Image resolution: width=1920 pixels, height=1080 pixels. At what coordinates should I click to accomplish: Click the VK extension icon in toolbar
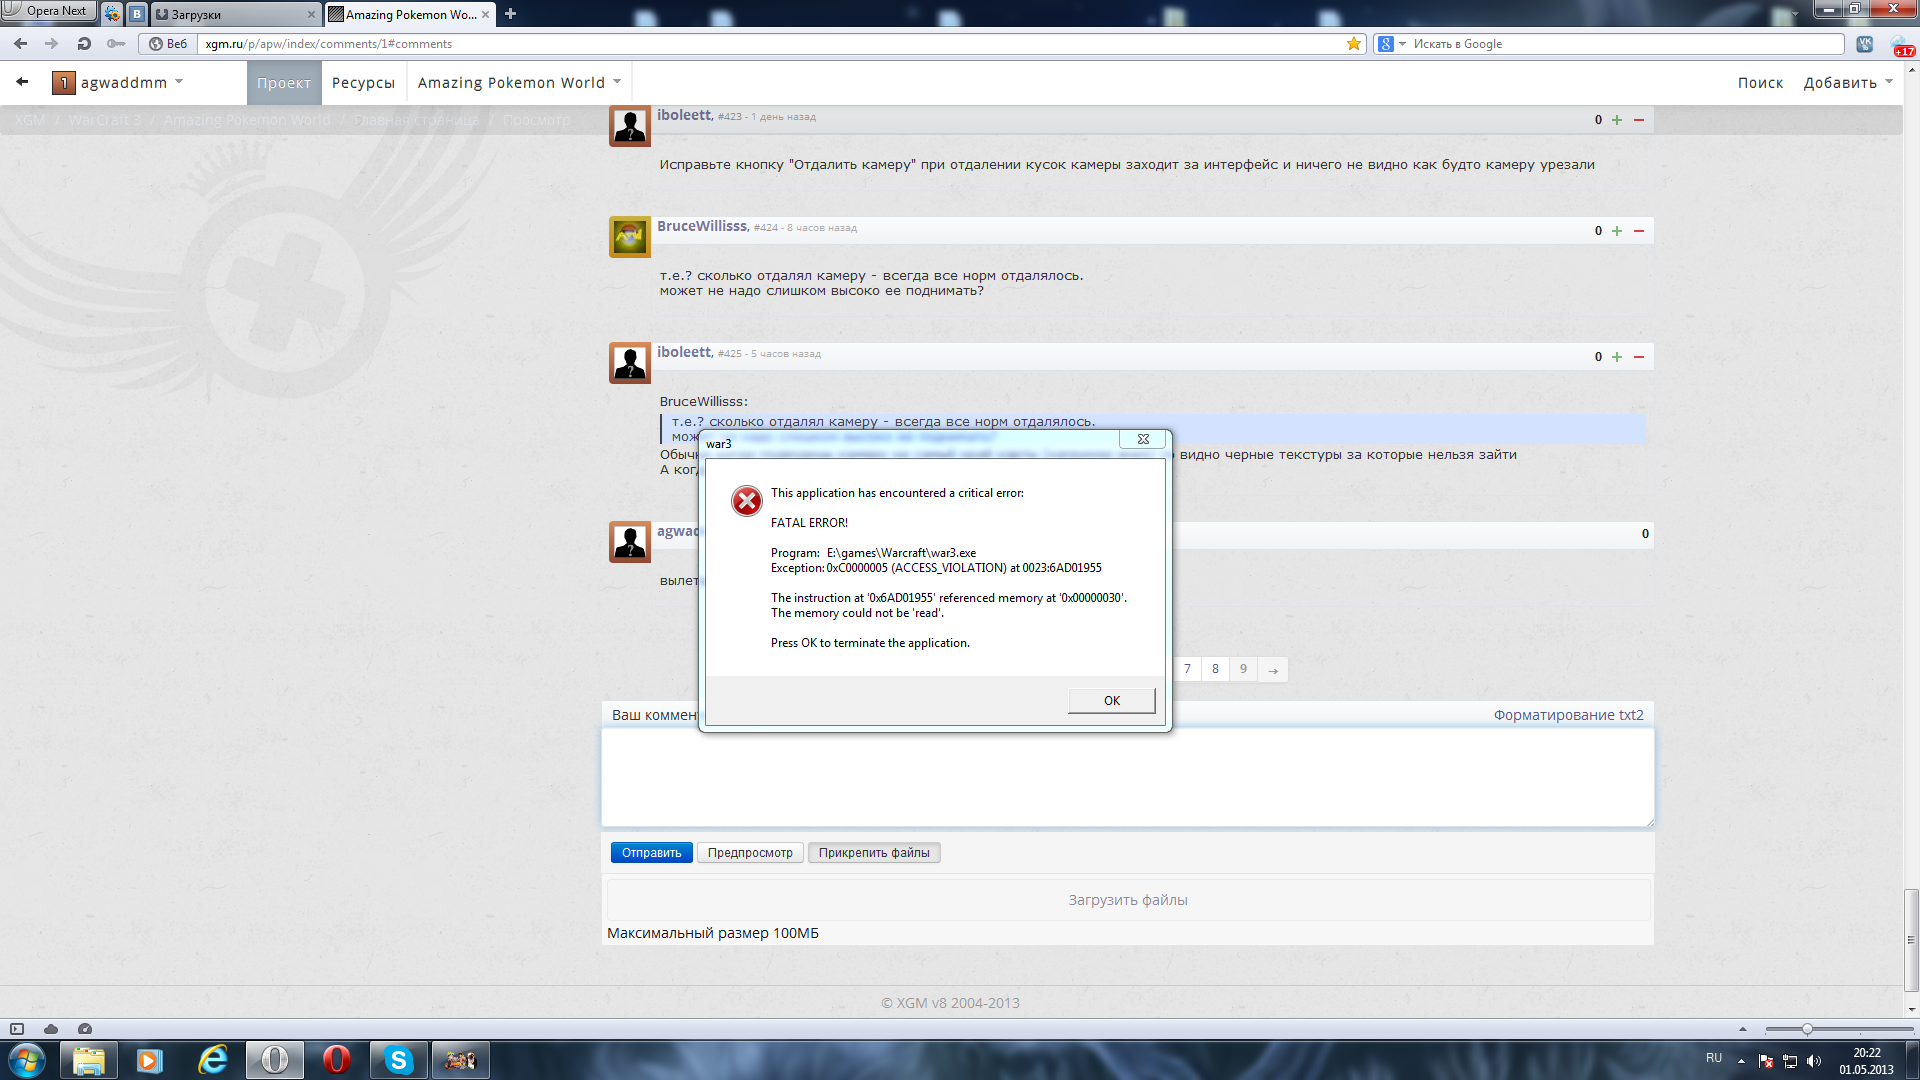[x=1864, y=43]
